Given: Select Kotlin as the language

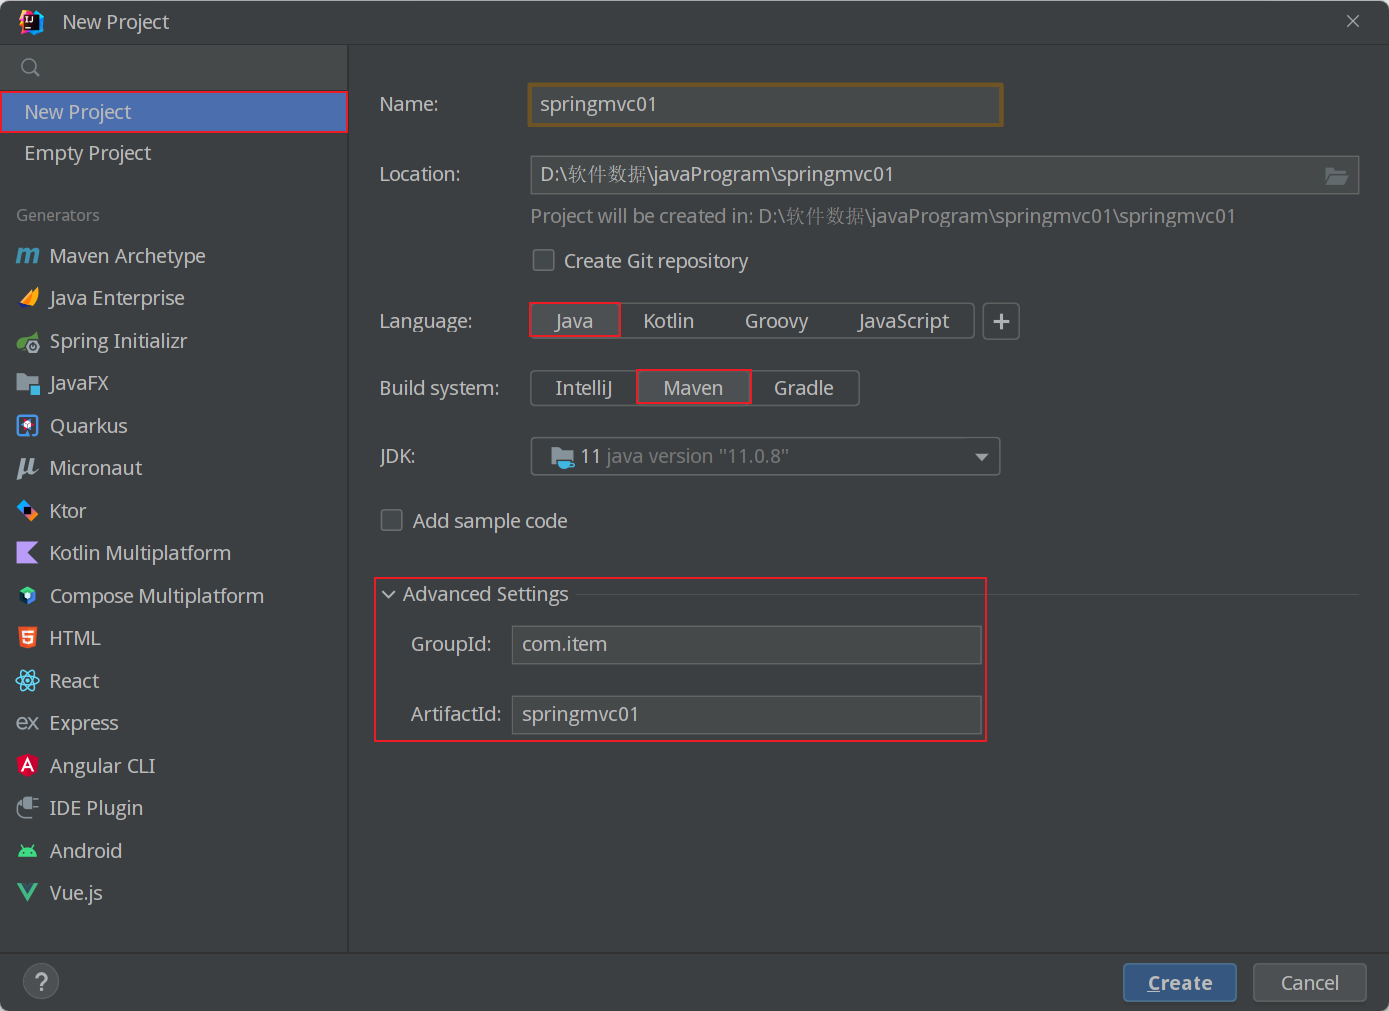Looking at the screenshot, I should (668, 321).
